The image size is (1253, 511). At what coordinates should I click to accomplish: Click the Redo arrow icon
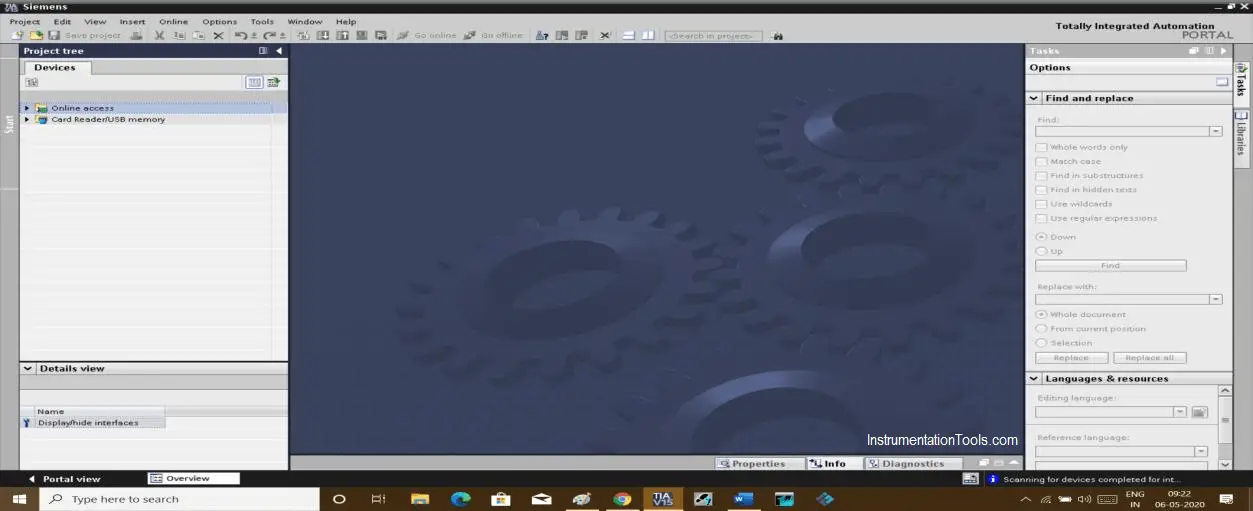tap(269, 35)
